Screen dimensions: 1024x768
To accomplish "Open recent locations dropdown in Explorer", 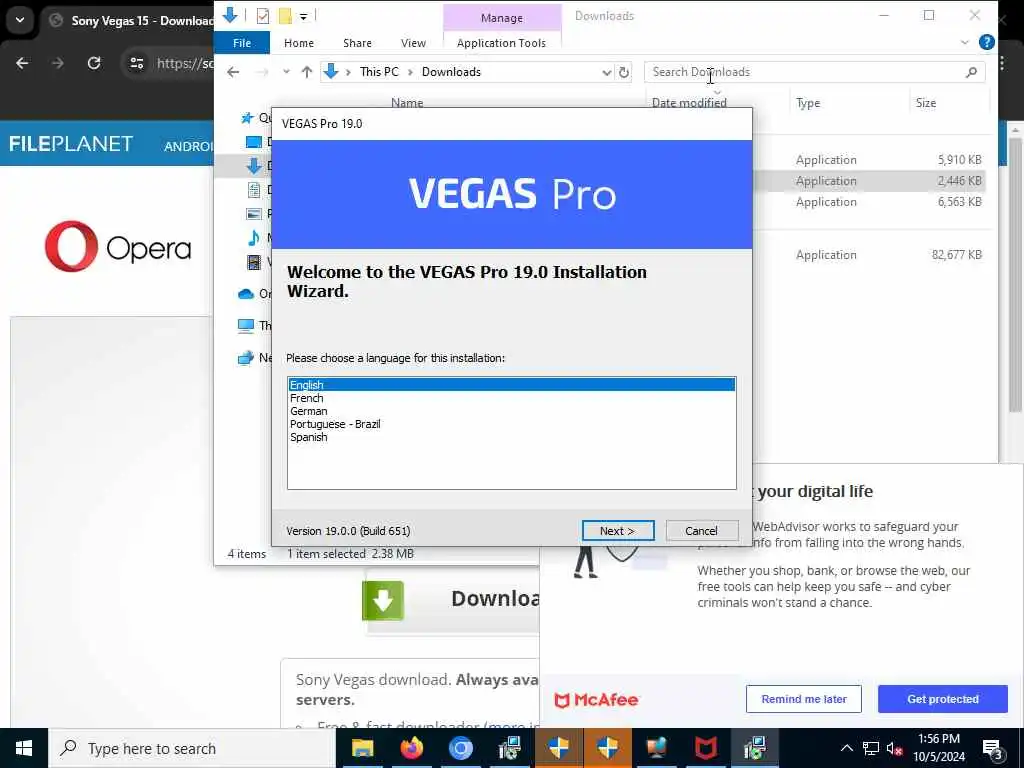I will click(286, 72).
